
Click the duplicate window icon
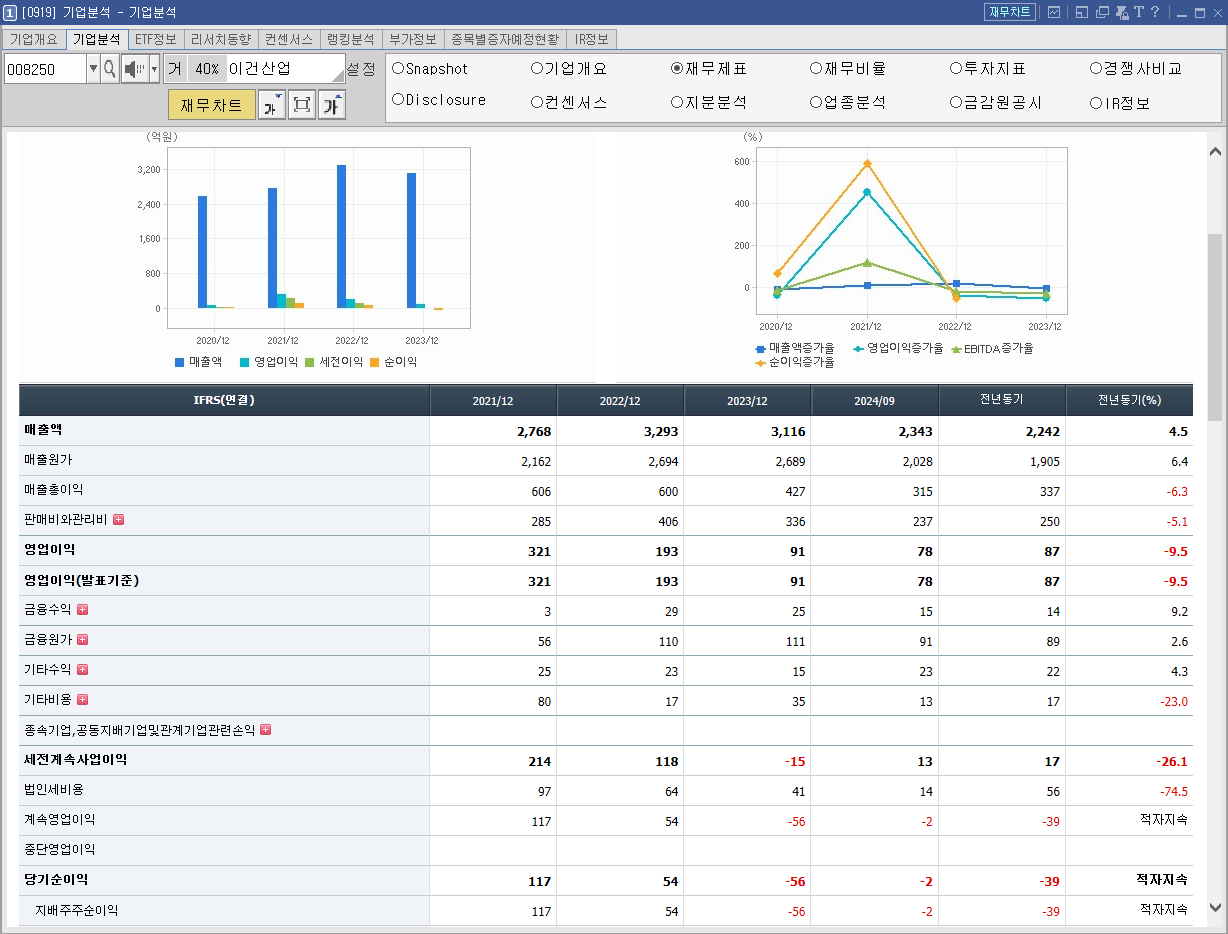pos(1102,12)
